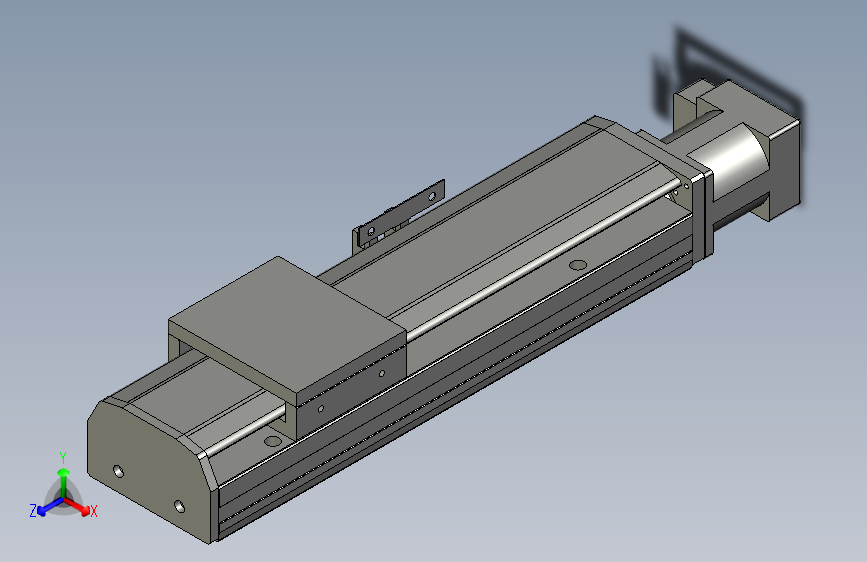Select the sensor bracket behind the rail
Viewport: 867px width, 562px height.
tap(398, 217)
